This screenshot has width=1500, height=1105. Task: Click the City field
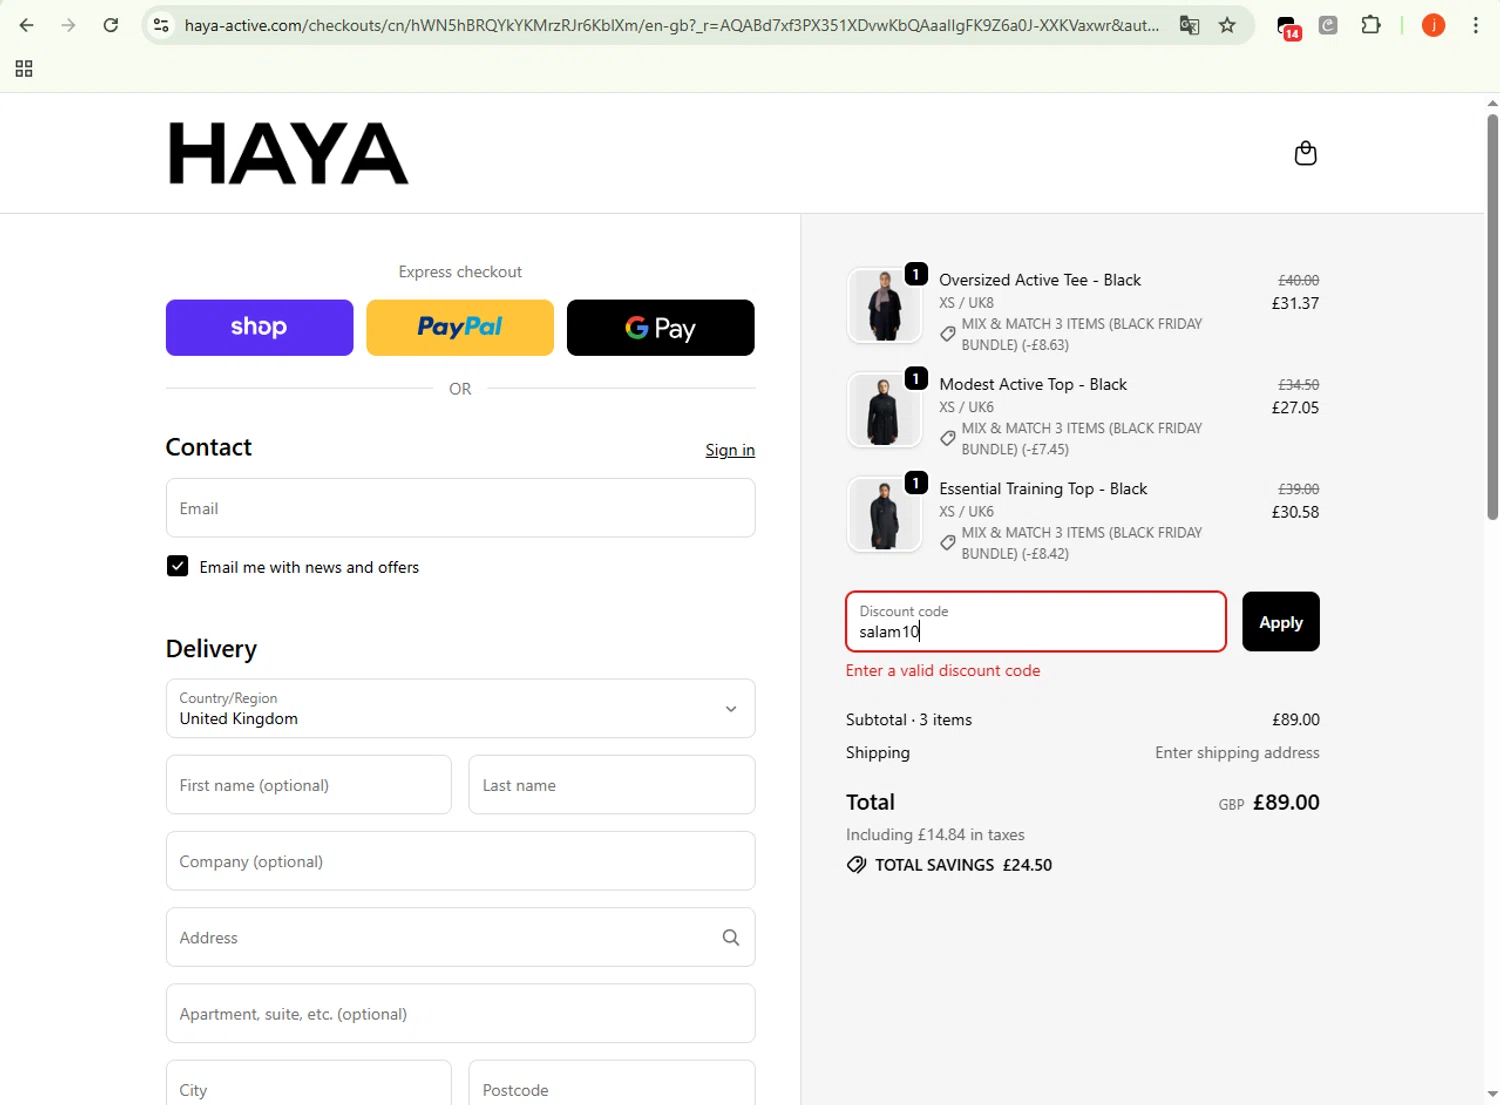pos(308,1084)
